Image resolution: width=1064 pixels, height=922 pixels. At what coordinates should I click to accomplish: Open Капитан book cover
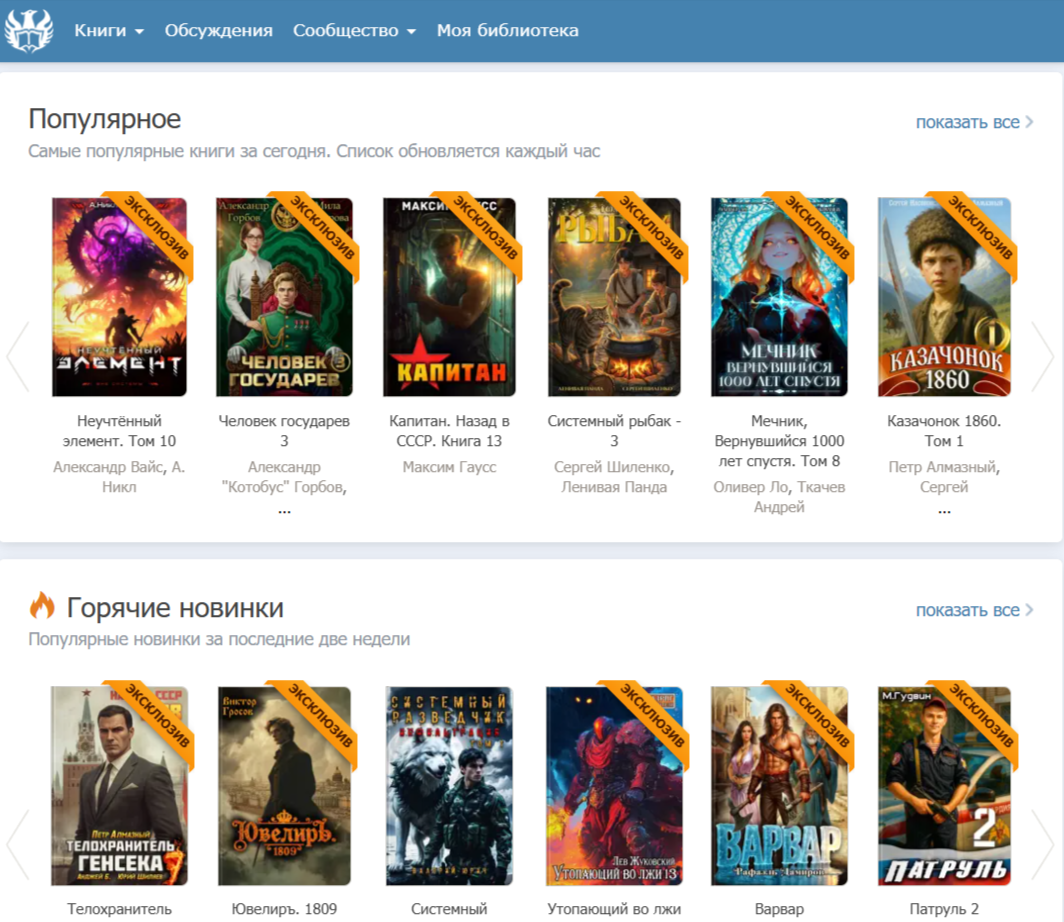point(449,296)
